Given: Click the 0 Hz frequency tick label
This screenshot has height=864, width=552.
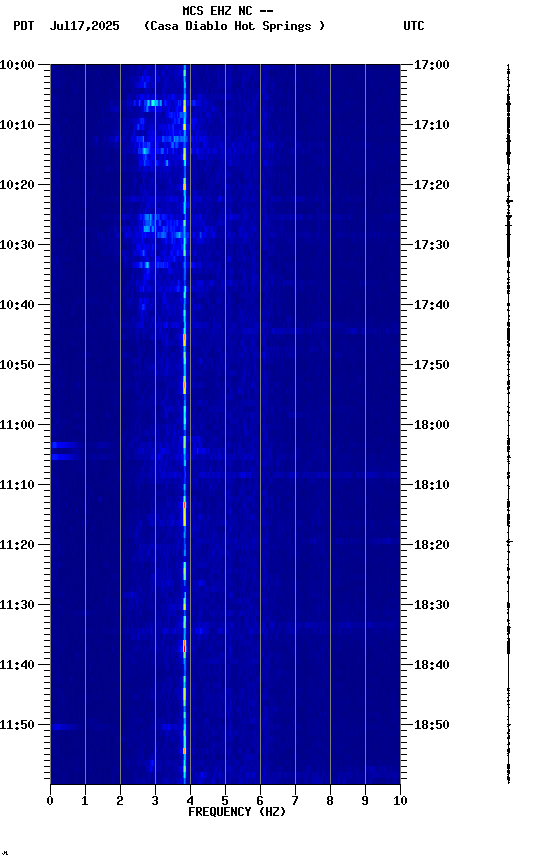Looking at the screenshot, I should point(50,801).
